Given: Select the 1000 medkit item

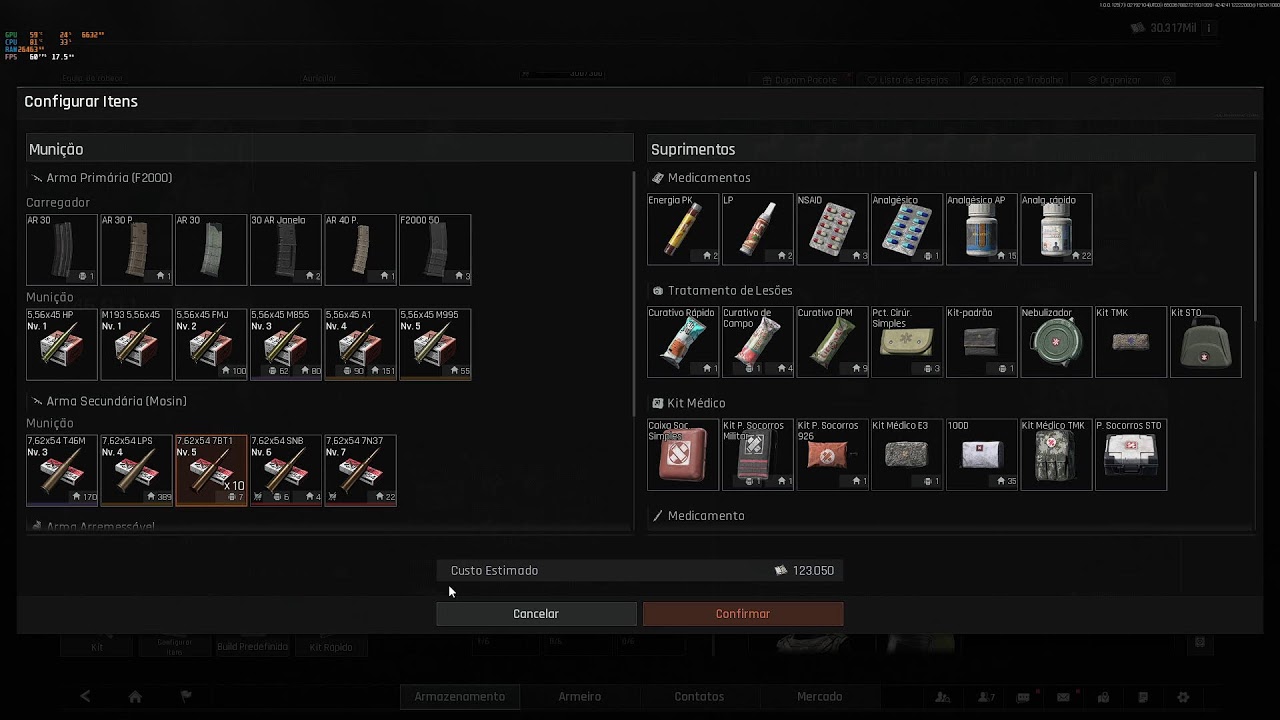Looking at the screenshot, I should point(982,455).
